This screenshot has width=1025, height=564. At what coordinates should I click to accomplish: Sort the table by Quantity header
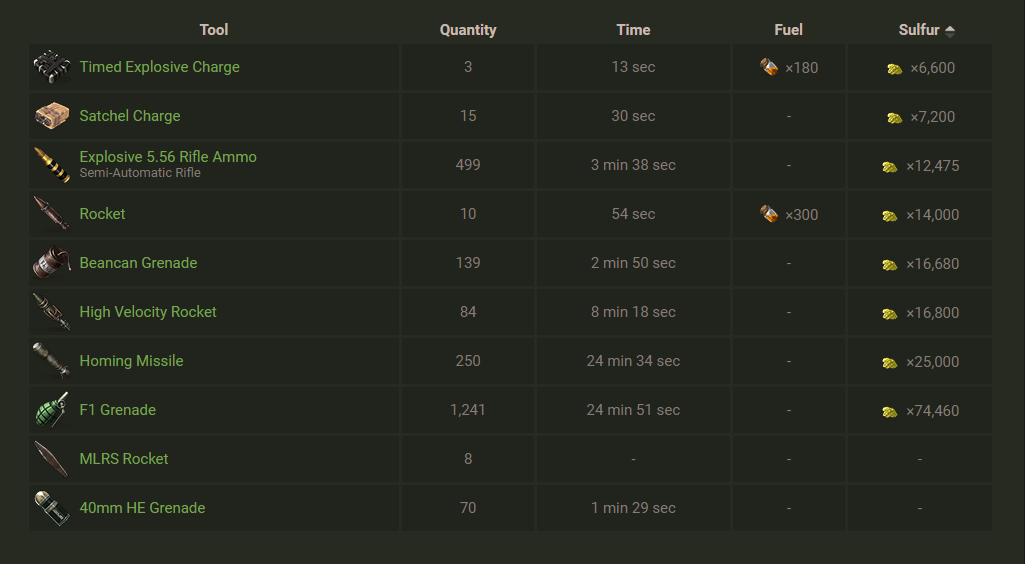(x=468, y=30)
